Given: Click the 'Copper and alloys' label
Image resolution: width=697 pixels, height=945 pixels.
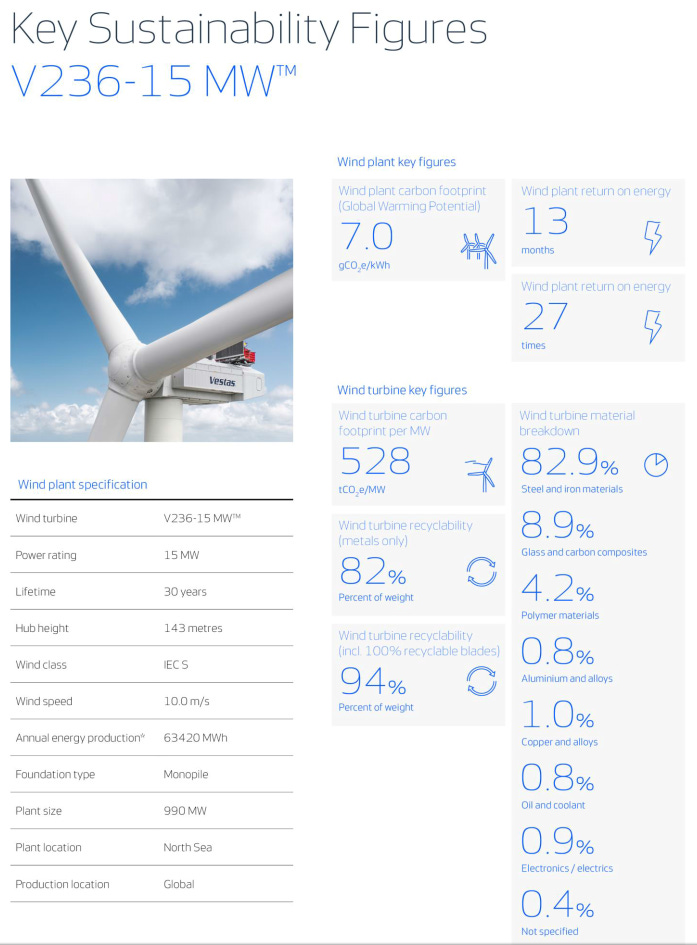Looking at the screenshot, I should [559, 742].
